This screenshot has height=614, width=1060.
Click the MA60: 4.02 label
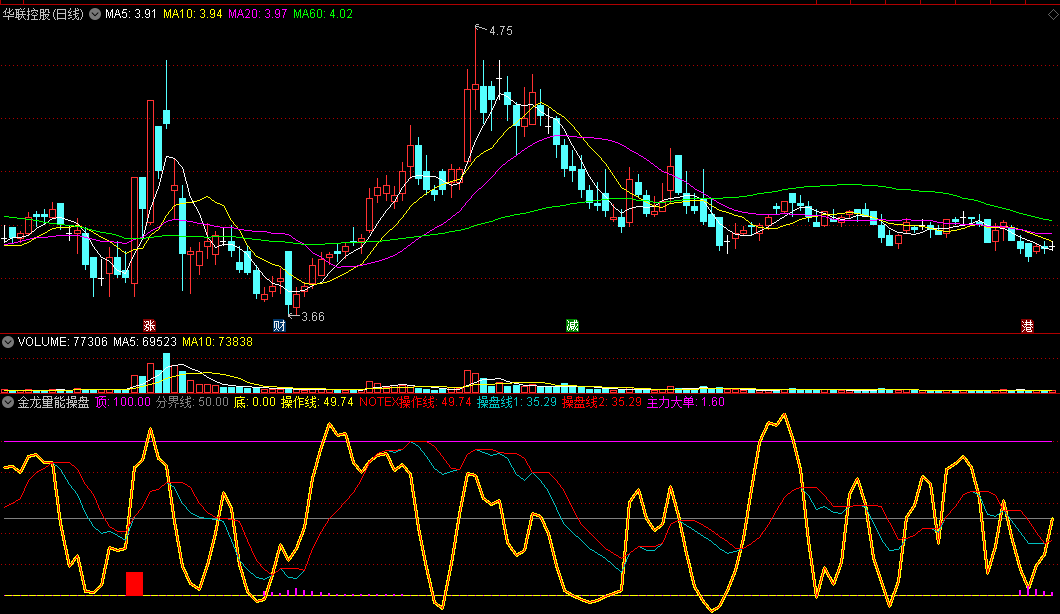click(323, 14)
